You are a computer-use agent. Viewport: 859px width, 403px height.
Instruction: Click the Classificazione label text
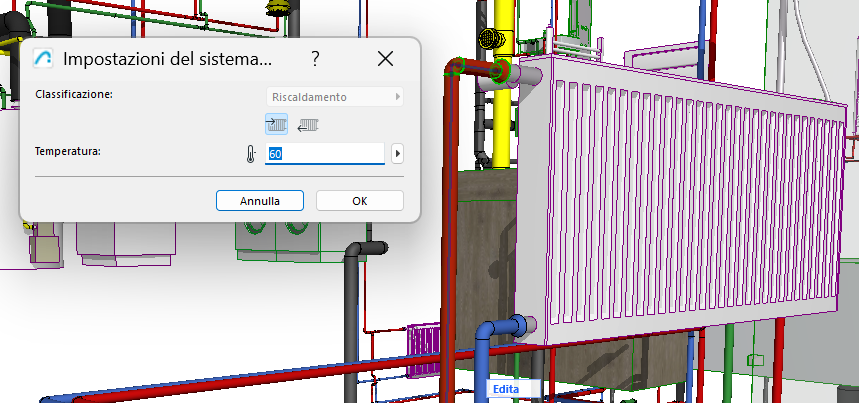(74, 94)
